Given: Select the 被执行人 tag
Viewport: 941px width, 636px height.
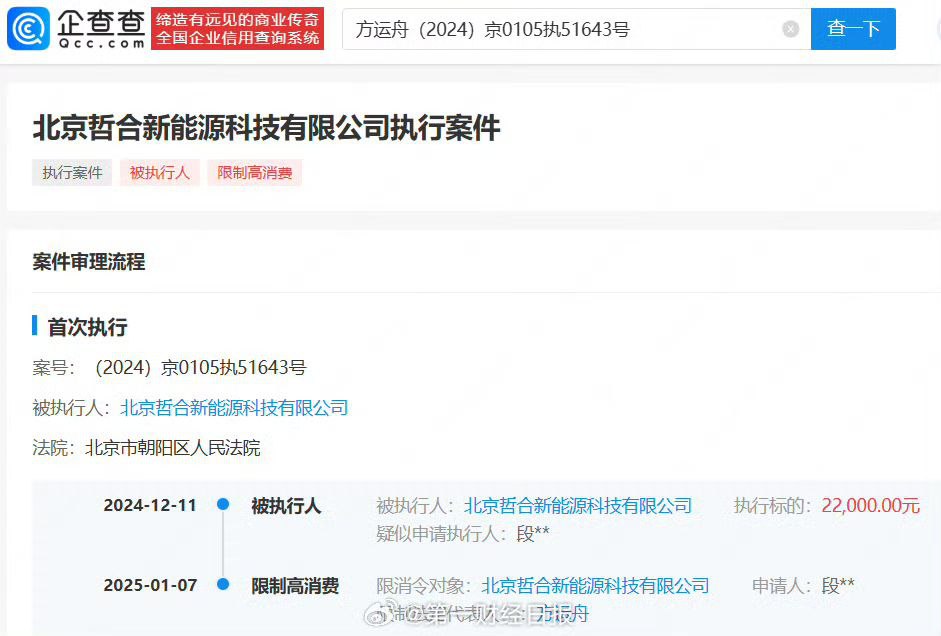Looking at the screenshot, I should tap(160, 173).
